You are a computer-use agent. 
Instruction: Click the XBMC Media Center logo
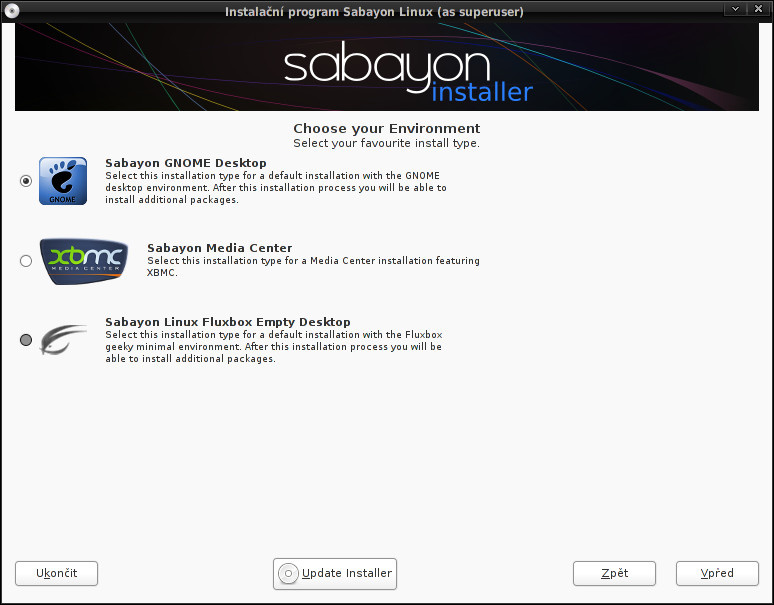coord(84,261)
